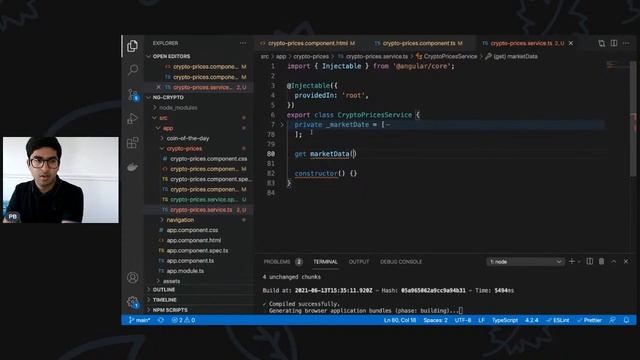Image resolution: width=640 pixels, height=360 pixels.
Task: Open the Accounts menu icon
Action: (x=133, y=278)
